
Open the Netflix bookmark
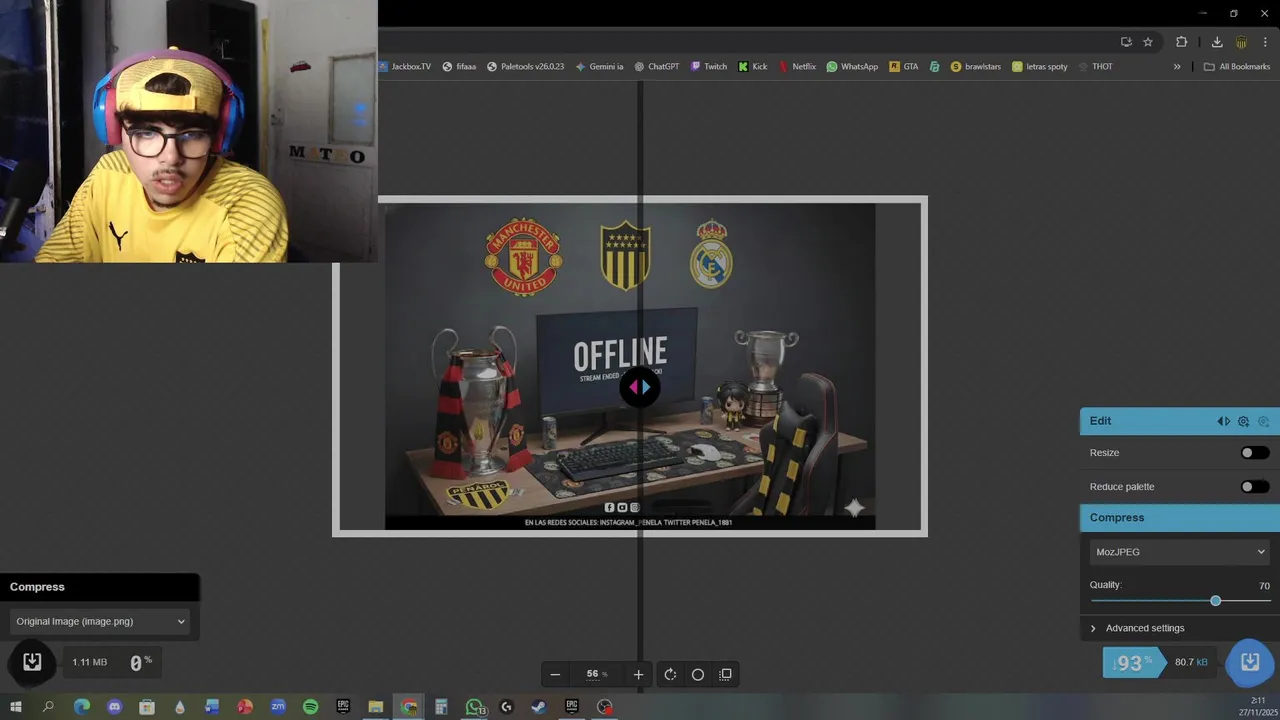[797, 67]
